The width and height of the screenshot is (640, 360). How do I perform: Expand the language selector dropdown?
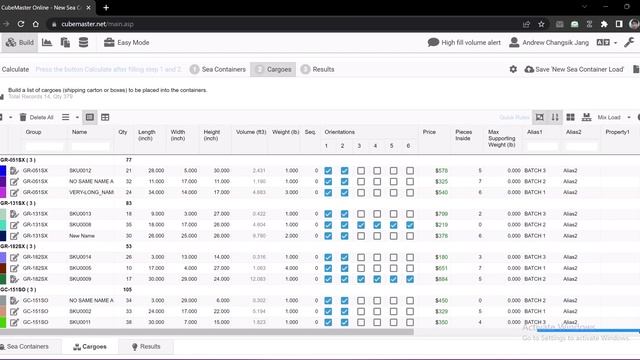(607, 42)
